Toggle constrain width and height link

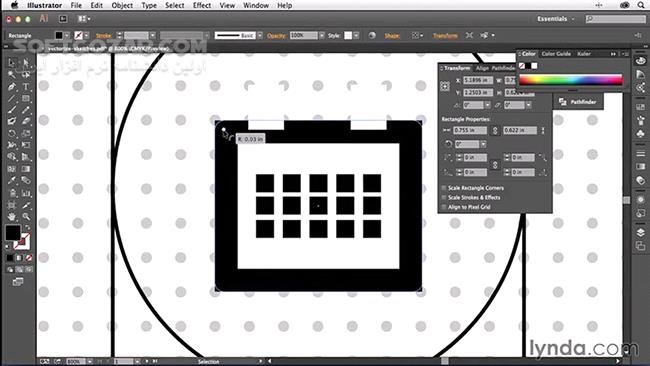click(495, 131)
